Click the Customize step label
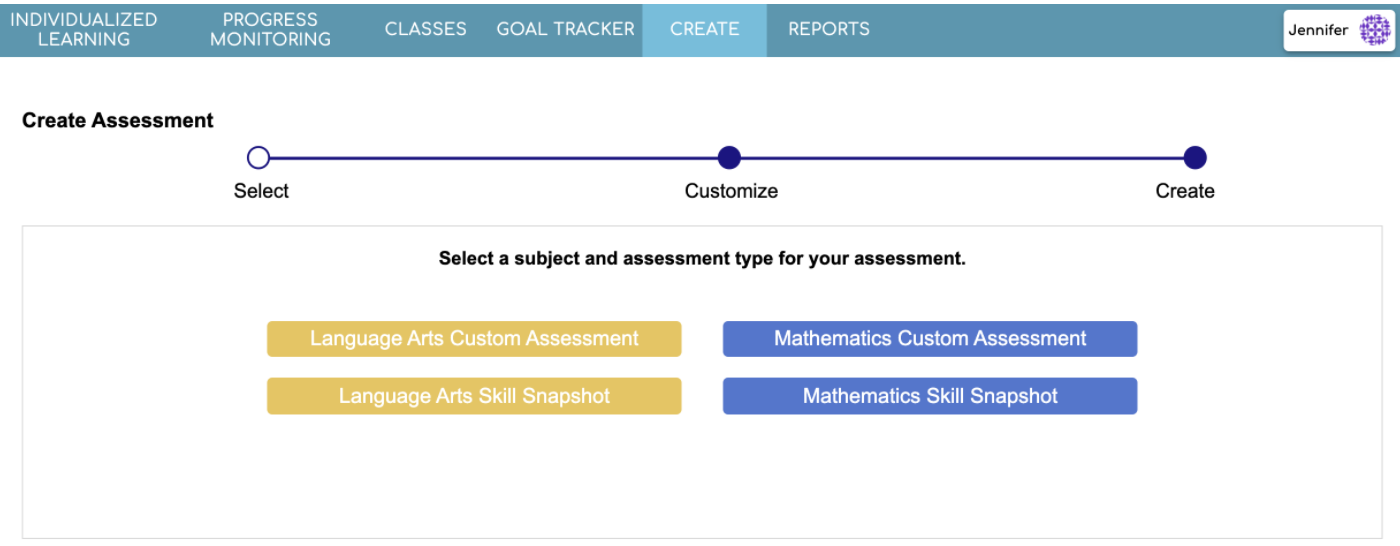This screenshot has height=546, width=1400. 731,191
